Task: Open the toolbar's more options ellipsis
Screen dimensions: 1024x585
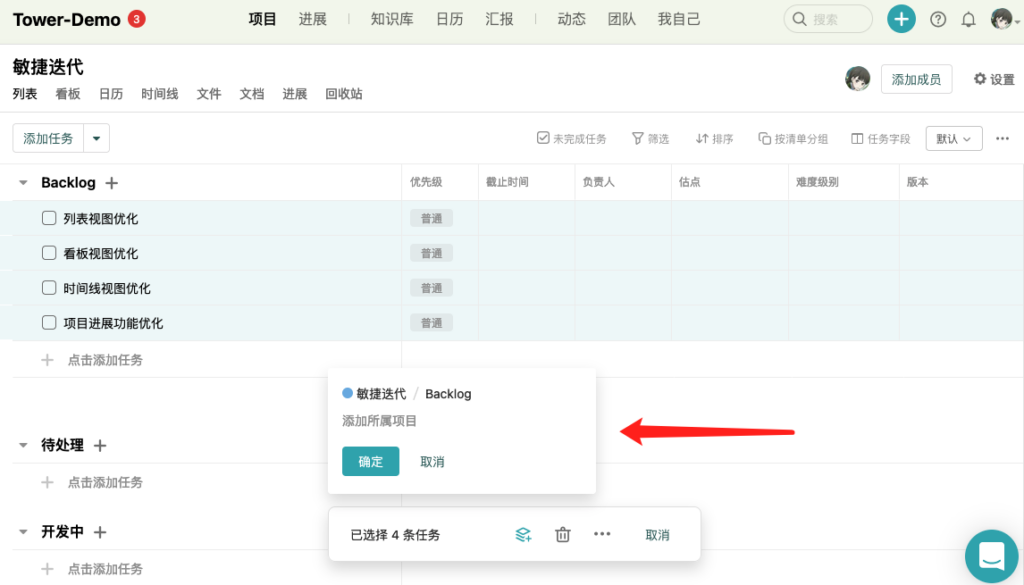Action: point(1003,139)
